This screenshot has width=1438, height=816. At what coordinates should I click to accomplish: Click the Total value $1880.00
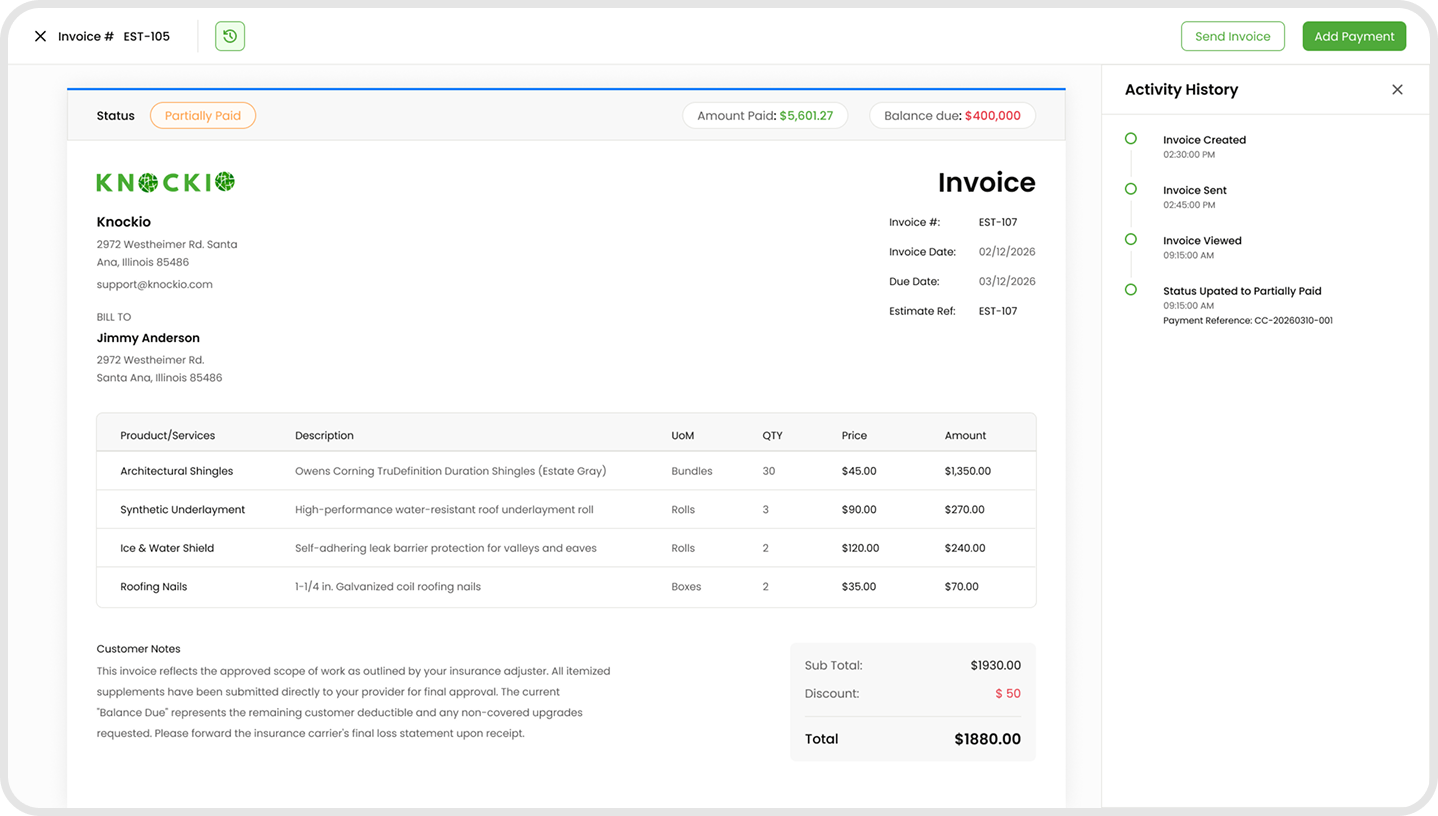pos(988,739)
